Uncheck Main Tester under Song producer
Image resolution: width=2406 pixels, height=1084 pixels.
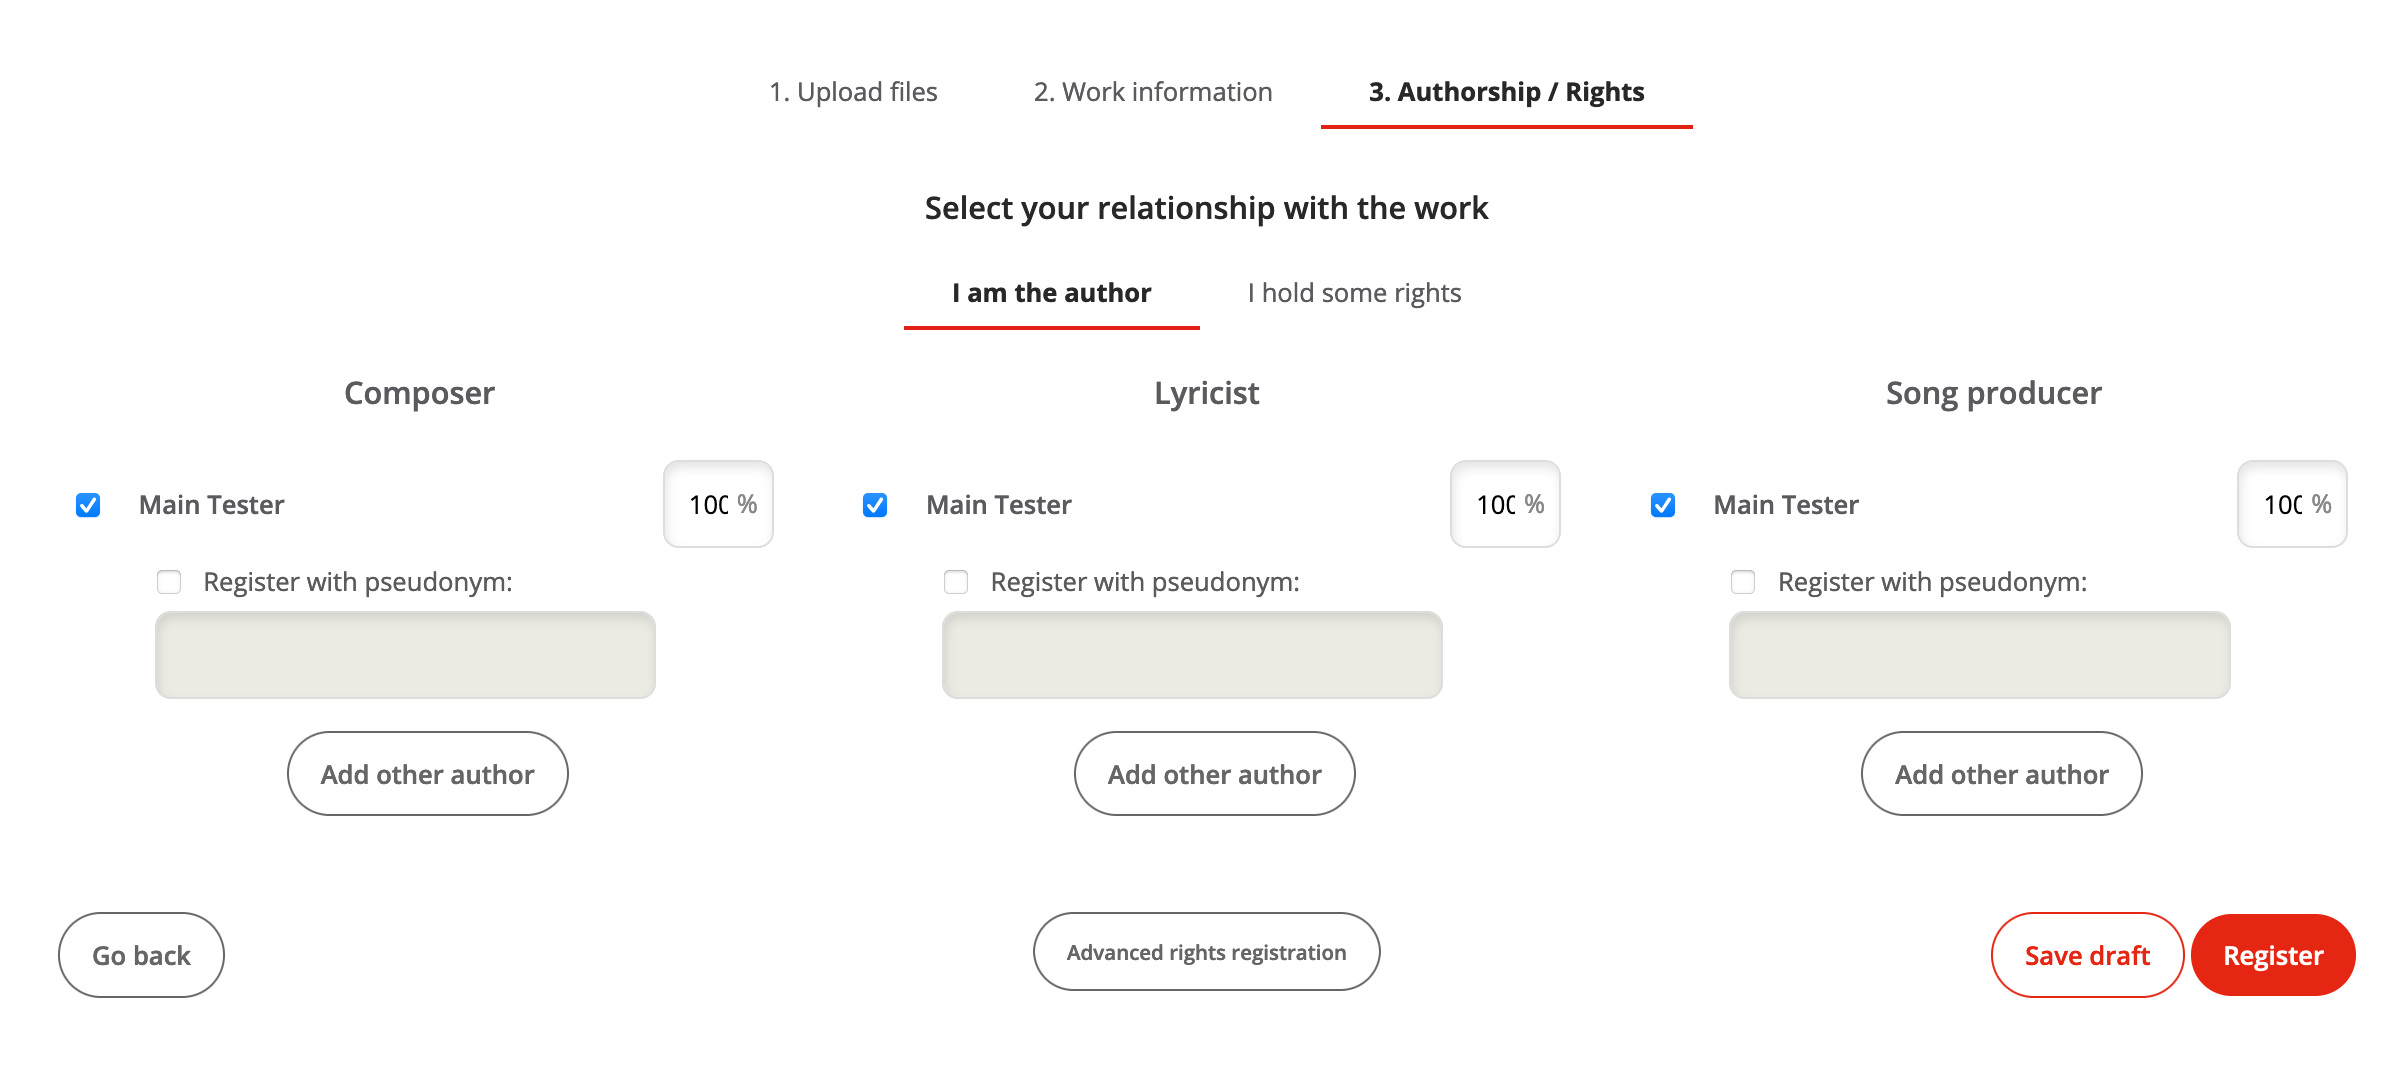1663,505
